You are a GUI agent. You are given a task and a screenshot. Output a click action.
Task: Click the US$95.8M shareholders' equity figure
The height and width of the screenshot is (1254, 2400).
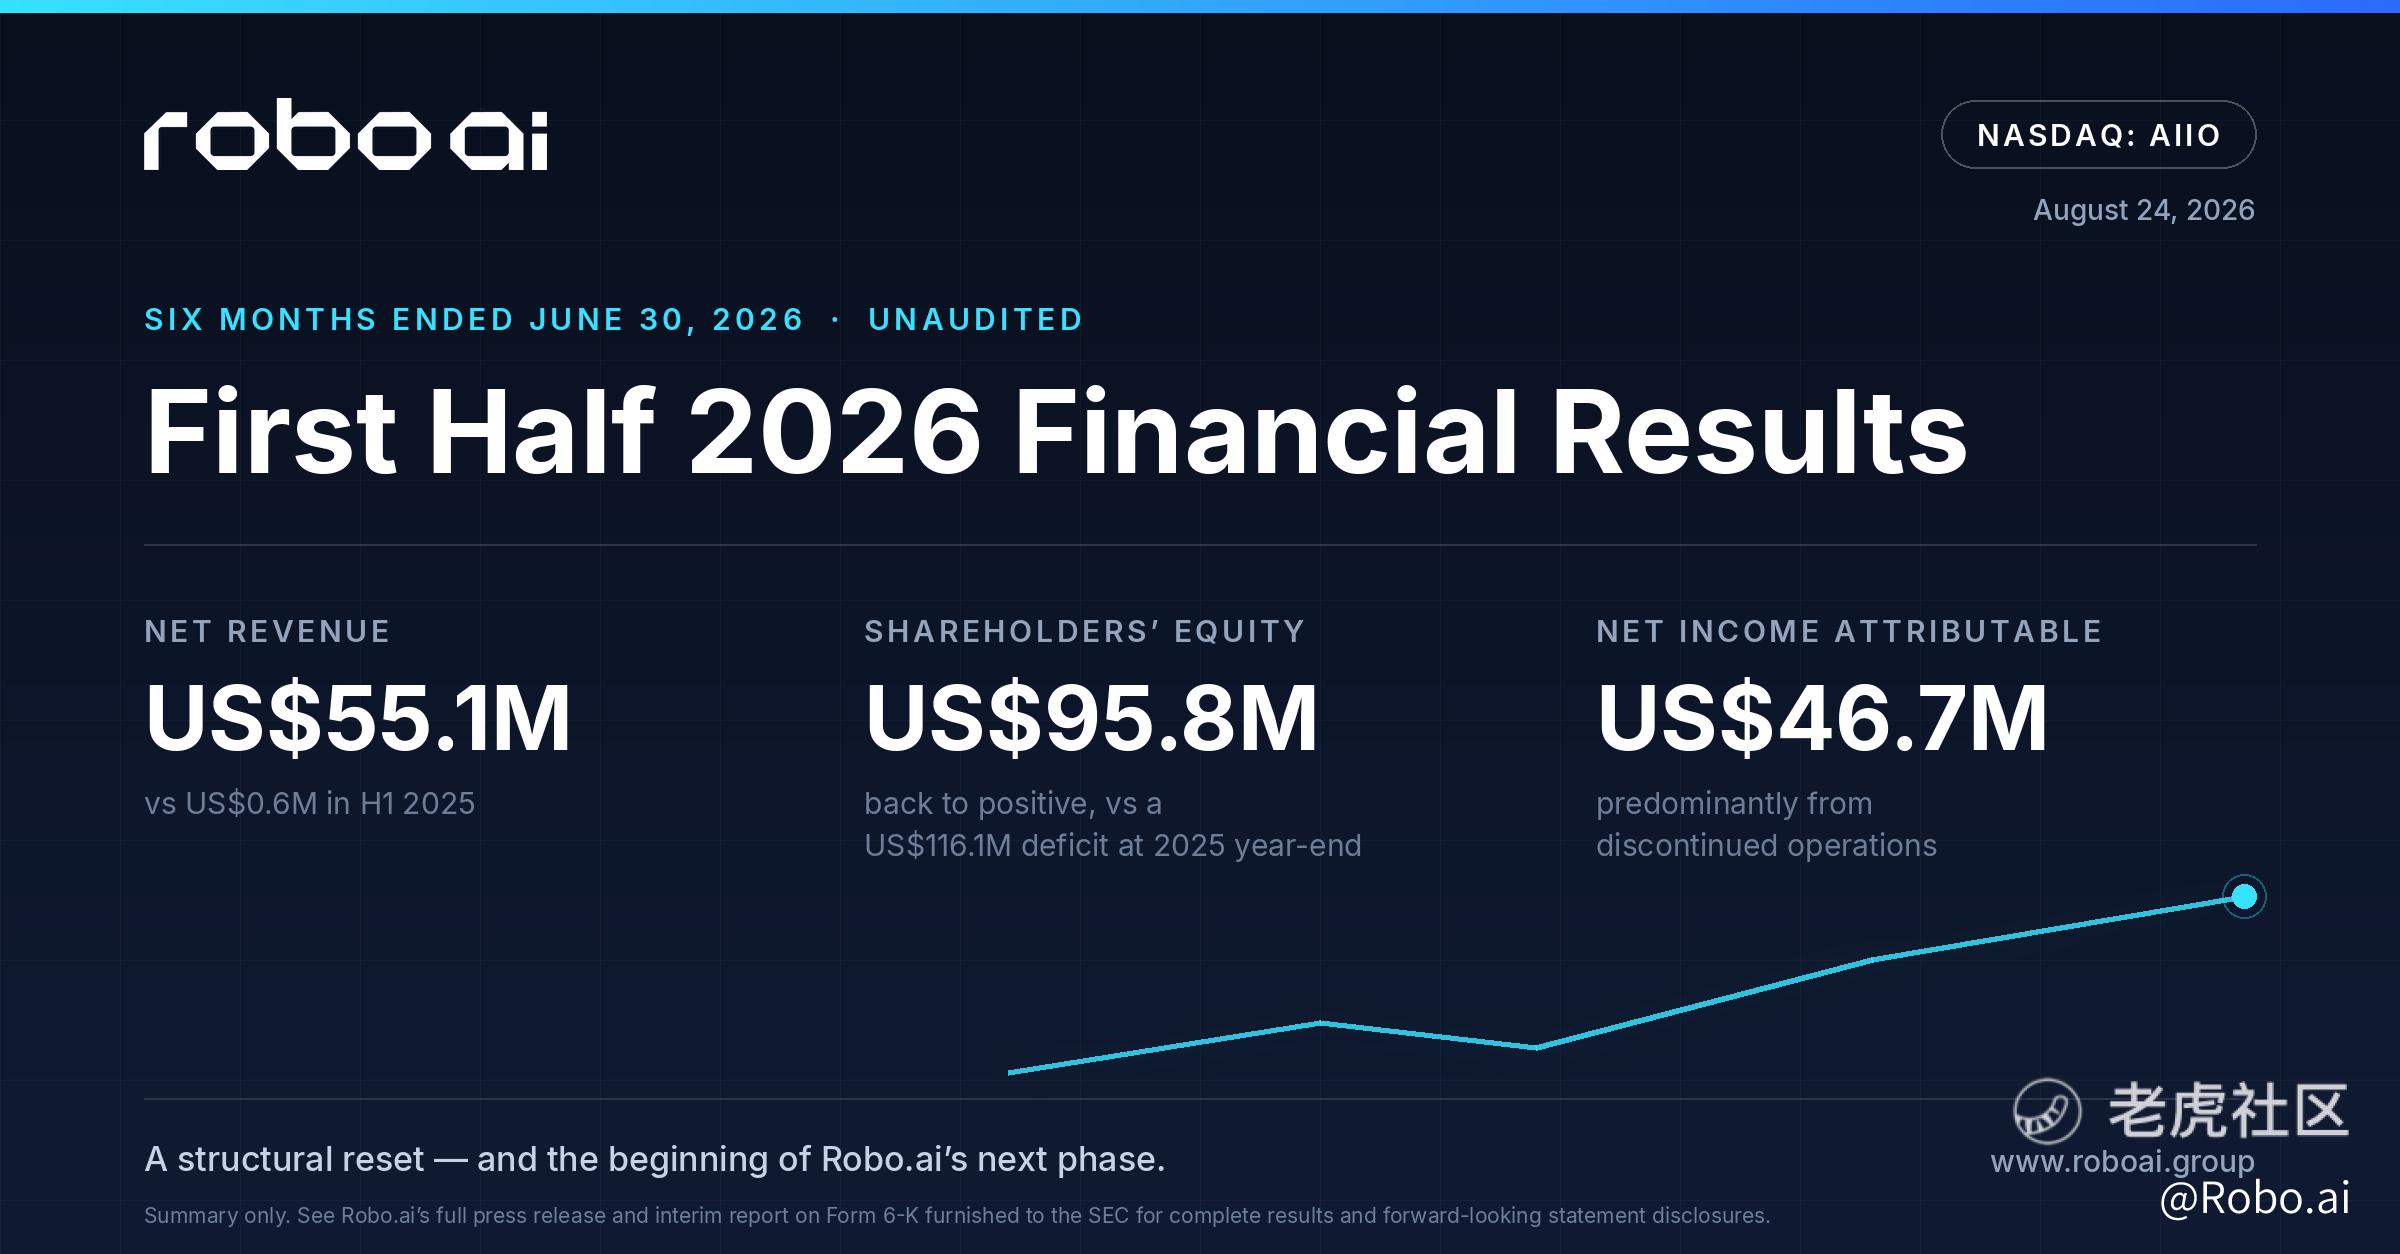point(1091,717)
